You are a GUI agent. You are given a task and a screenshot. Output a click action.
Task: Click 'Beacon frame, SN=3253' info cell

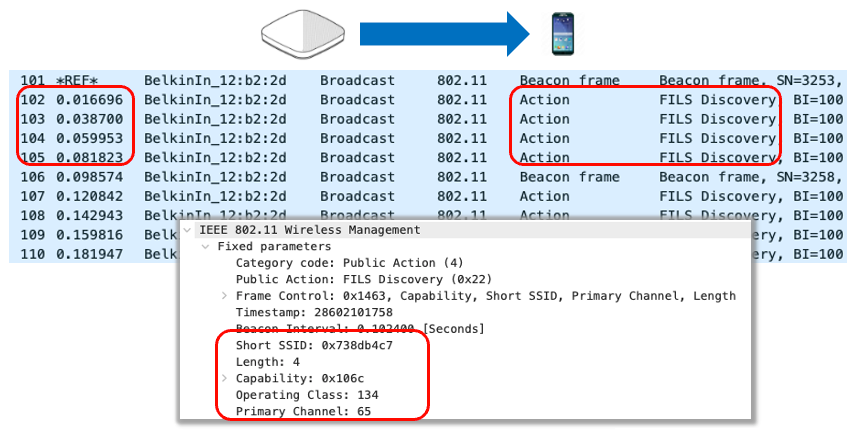click(x=750, y=80)
